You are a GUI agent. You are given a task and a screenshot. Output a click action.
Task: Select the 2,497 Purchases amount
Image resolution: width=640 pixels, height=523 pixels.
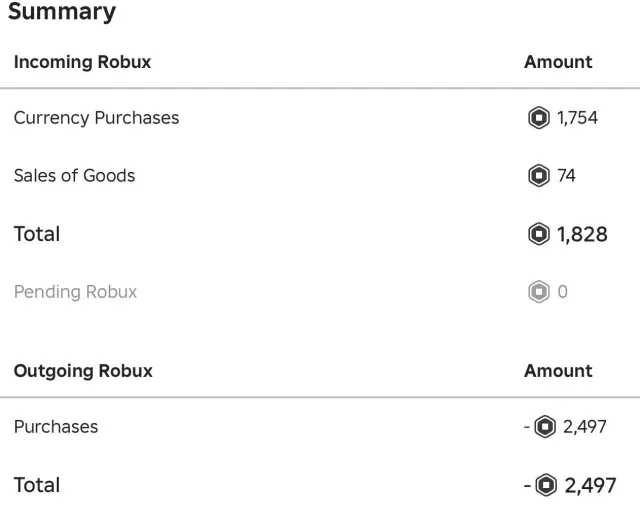click(585, 427)
